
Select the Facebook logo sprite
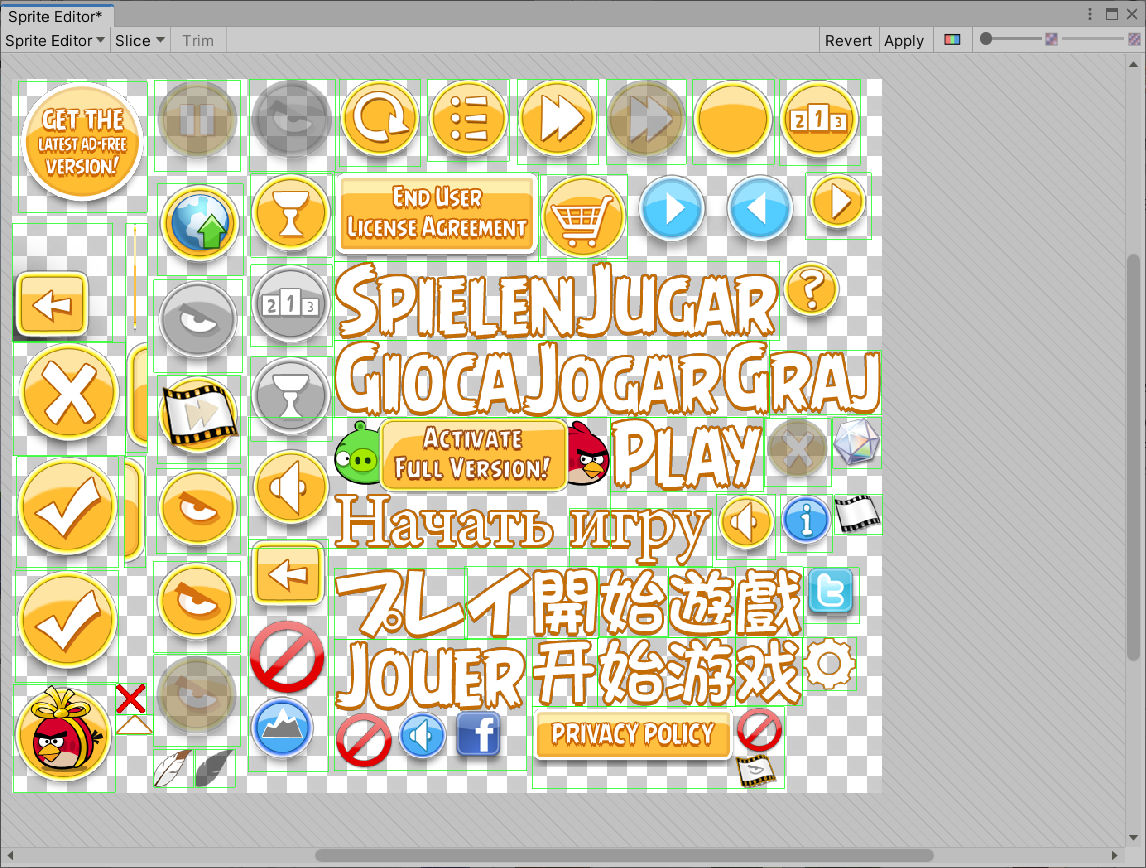(479, 734)
